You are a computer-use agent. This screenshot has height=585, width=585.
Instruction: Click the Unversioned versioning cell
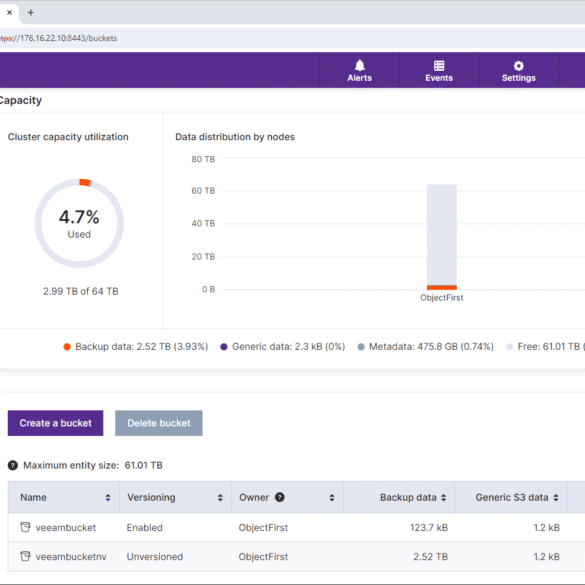pos(154,557)
